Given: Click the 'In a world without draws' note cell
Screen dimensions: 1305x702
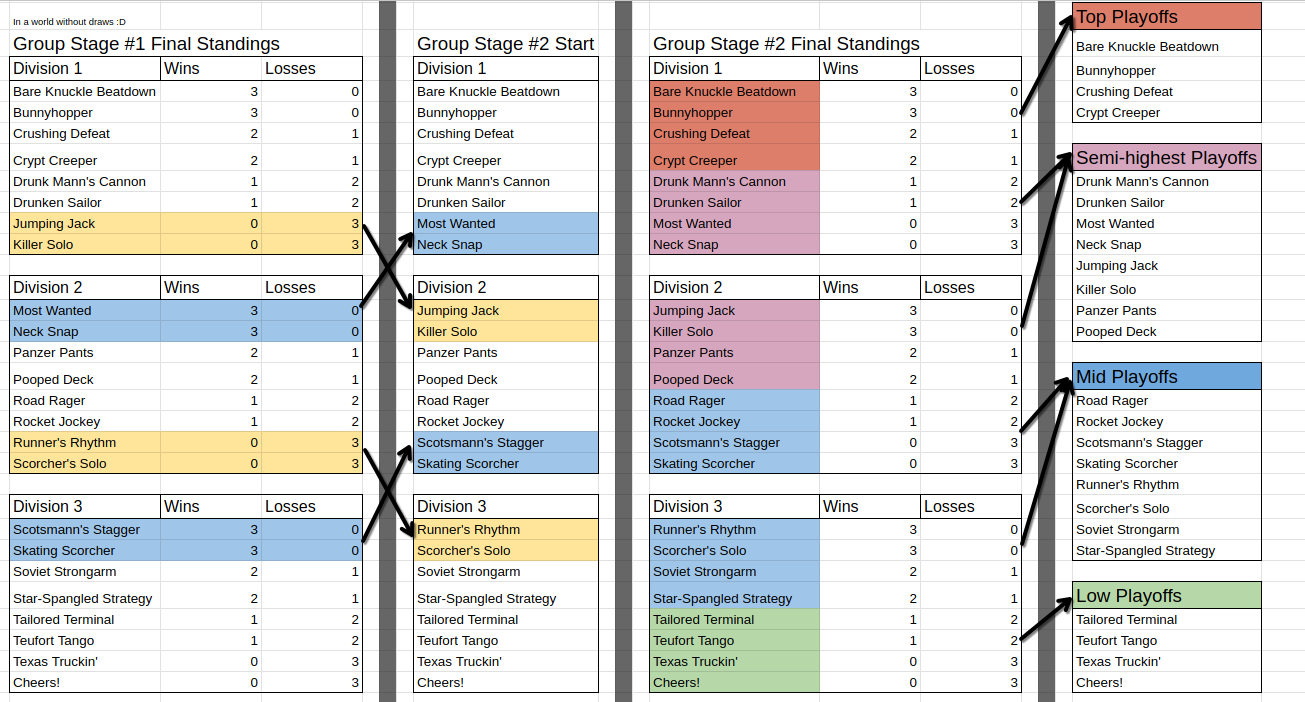Looking at the screenshot, I should point(70,21).
